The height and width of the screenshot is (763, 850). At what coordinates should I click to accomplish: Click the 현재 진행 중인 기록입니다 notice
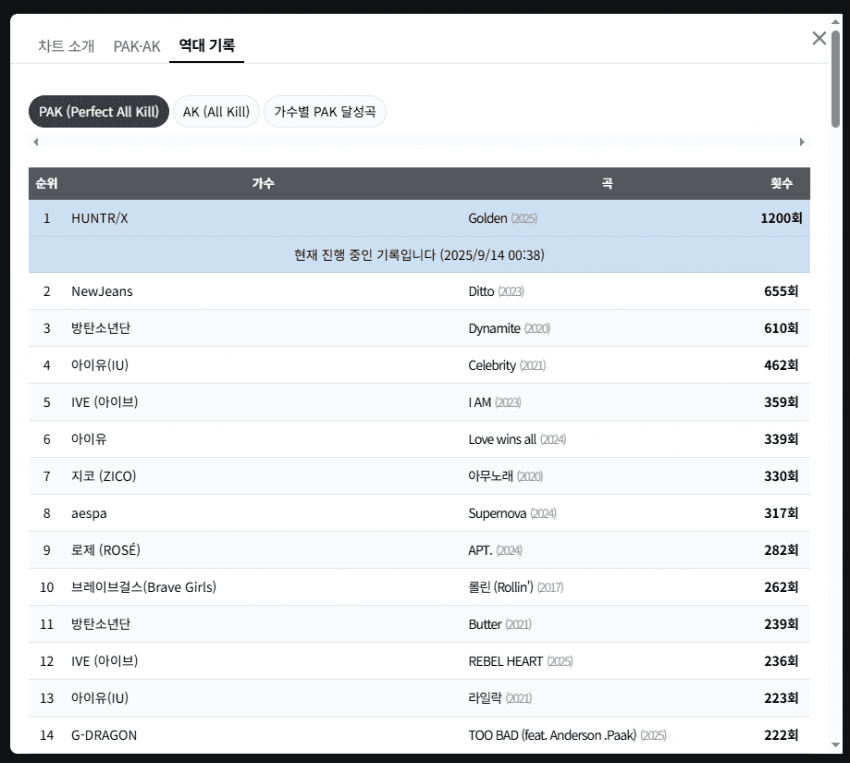(419, 255)
